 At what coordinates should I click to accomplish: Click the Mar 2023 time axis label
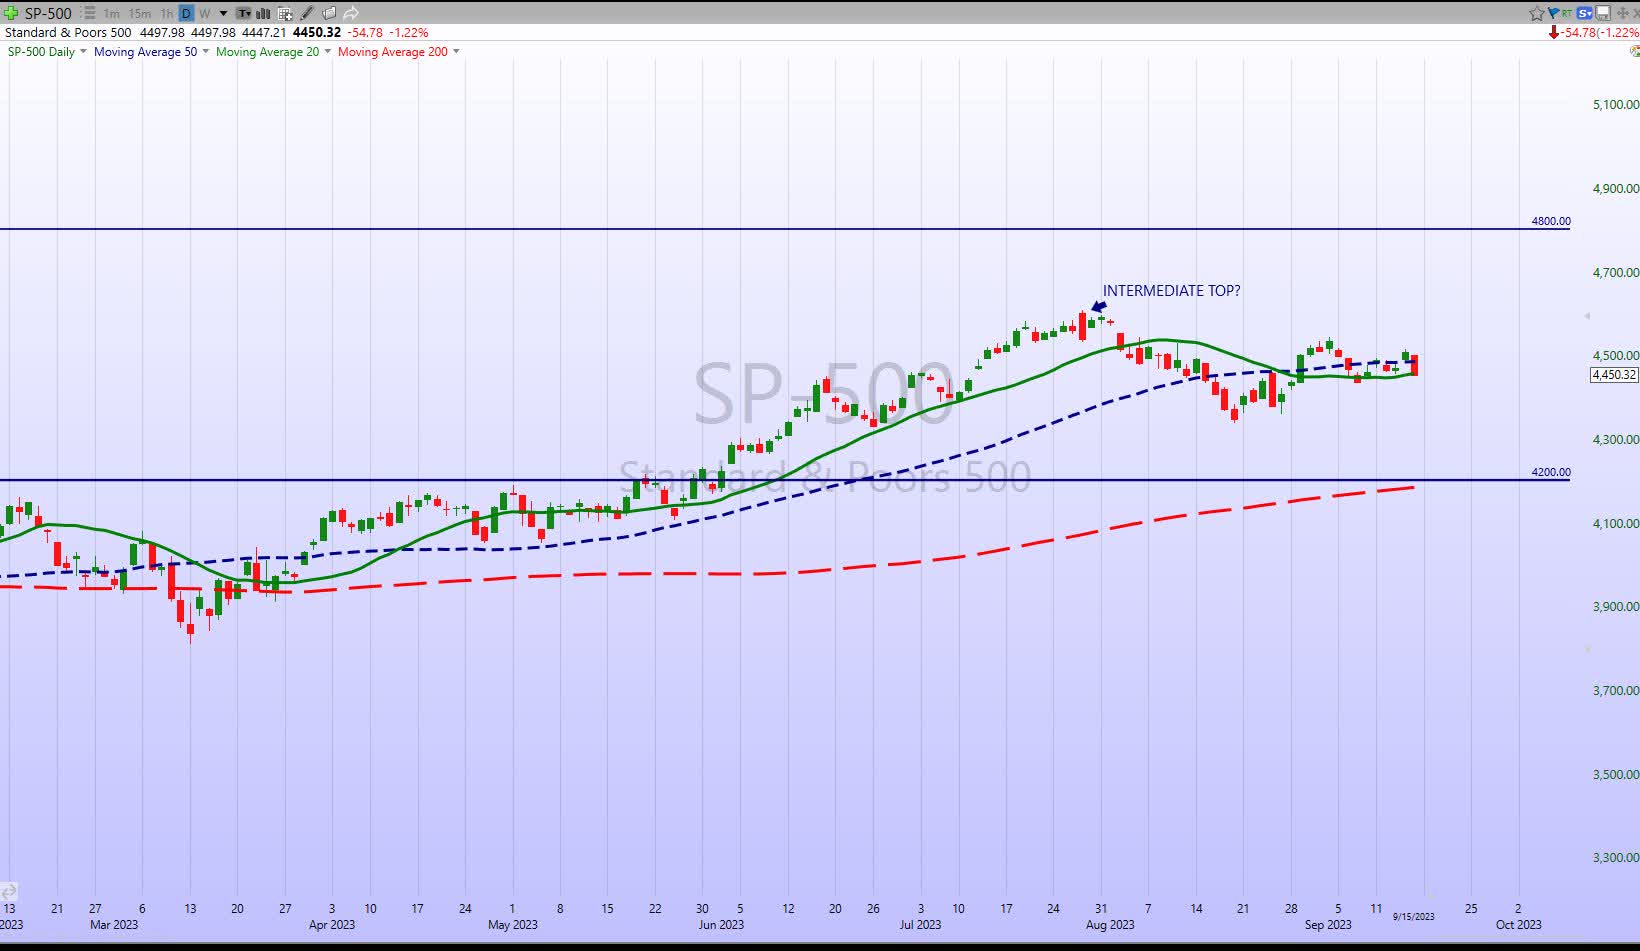coord(114,924)
